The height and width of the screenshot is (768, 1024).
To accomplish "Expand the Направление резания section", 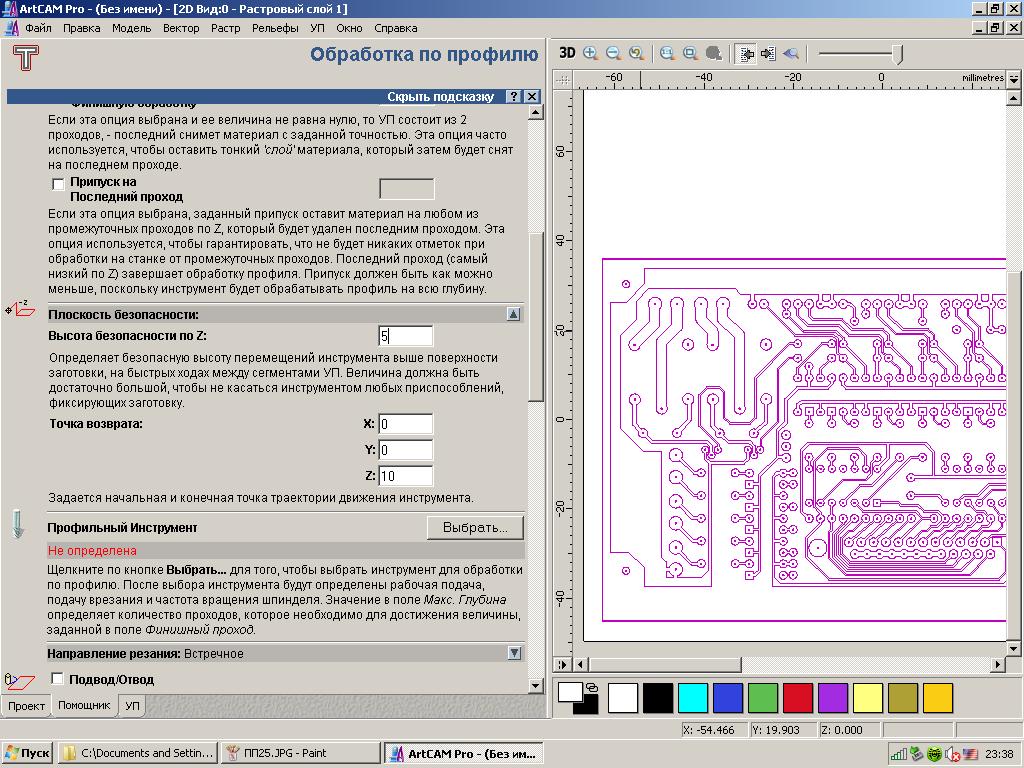I will coord(515,653).
